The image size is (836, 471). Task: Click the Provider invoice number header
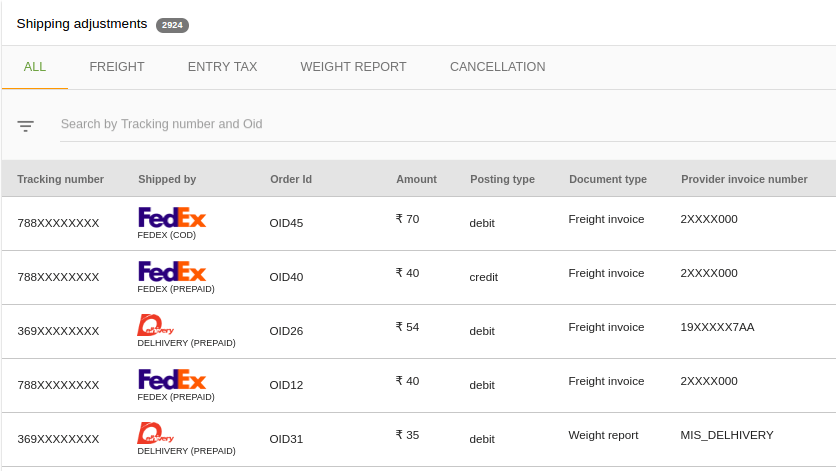click(744, 179)
